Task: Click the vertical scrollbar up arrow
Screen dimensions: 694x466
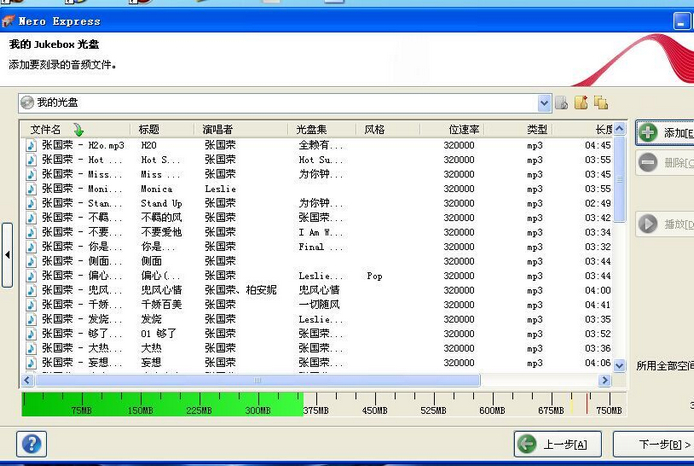Action: pos(619,128)
